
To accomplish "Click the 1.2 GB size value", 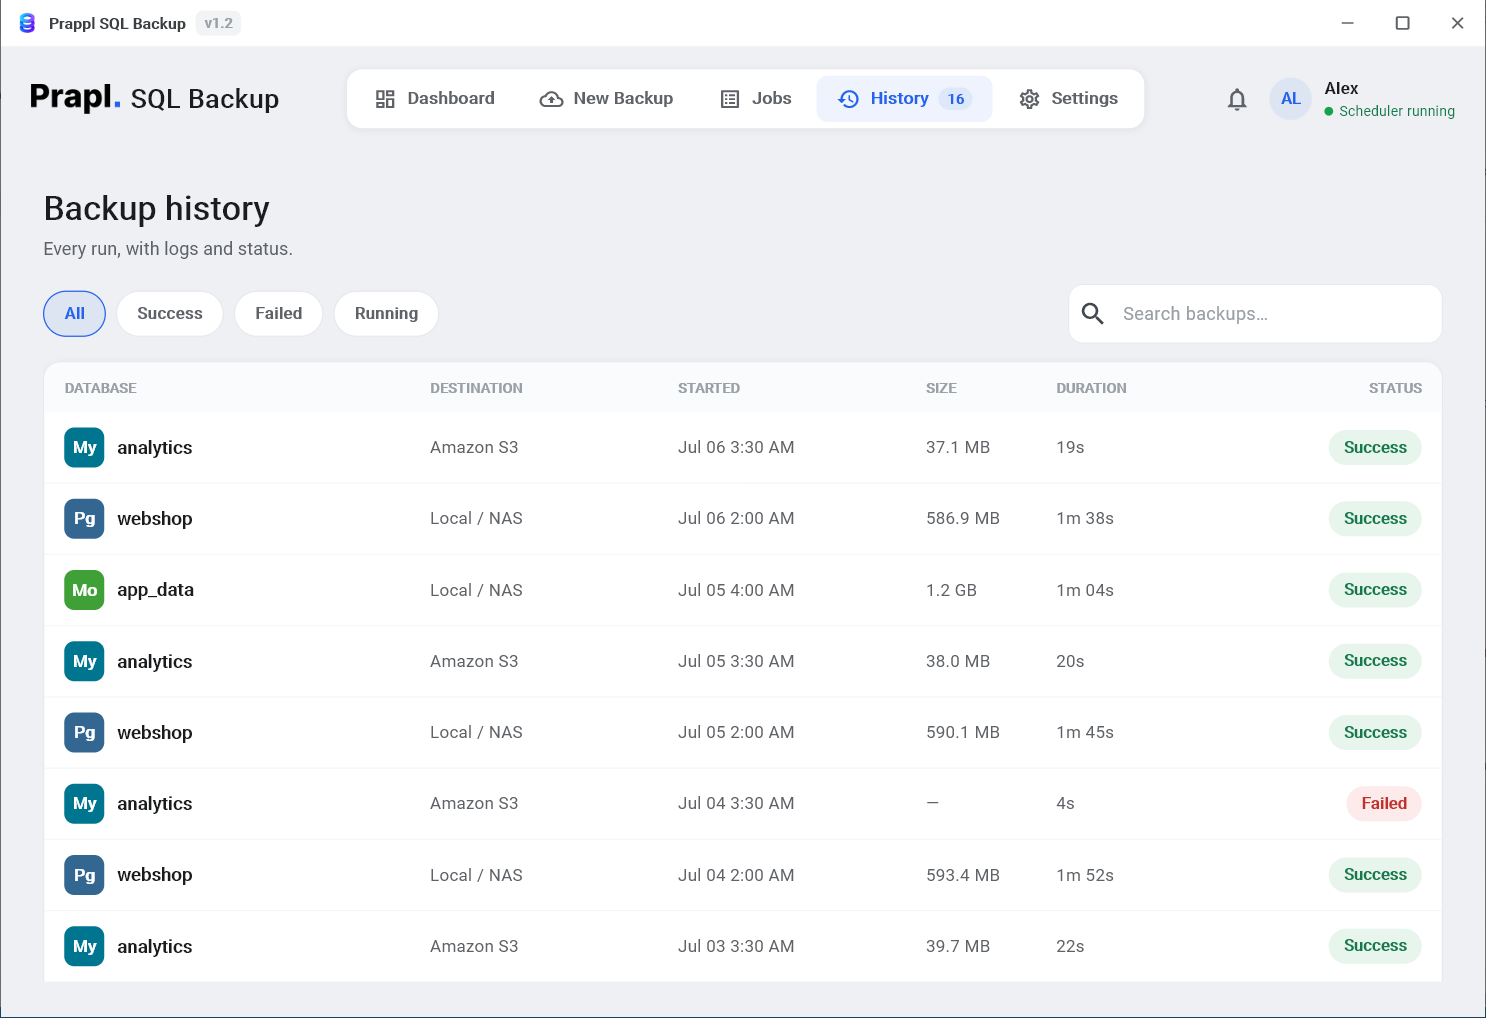I will click(951, 590).
